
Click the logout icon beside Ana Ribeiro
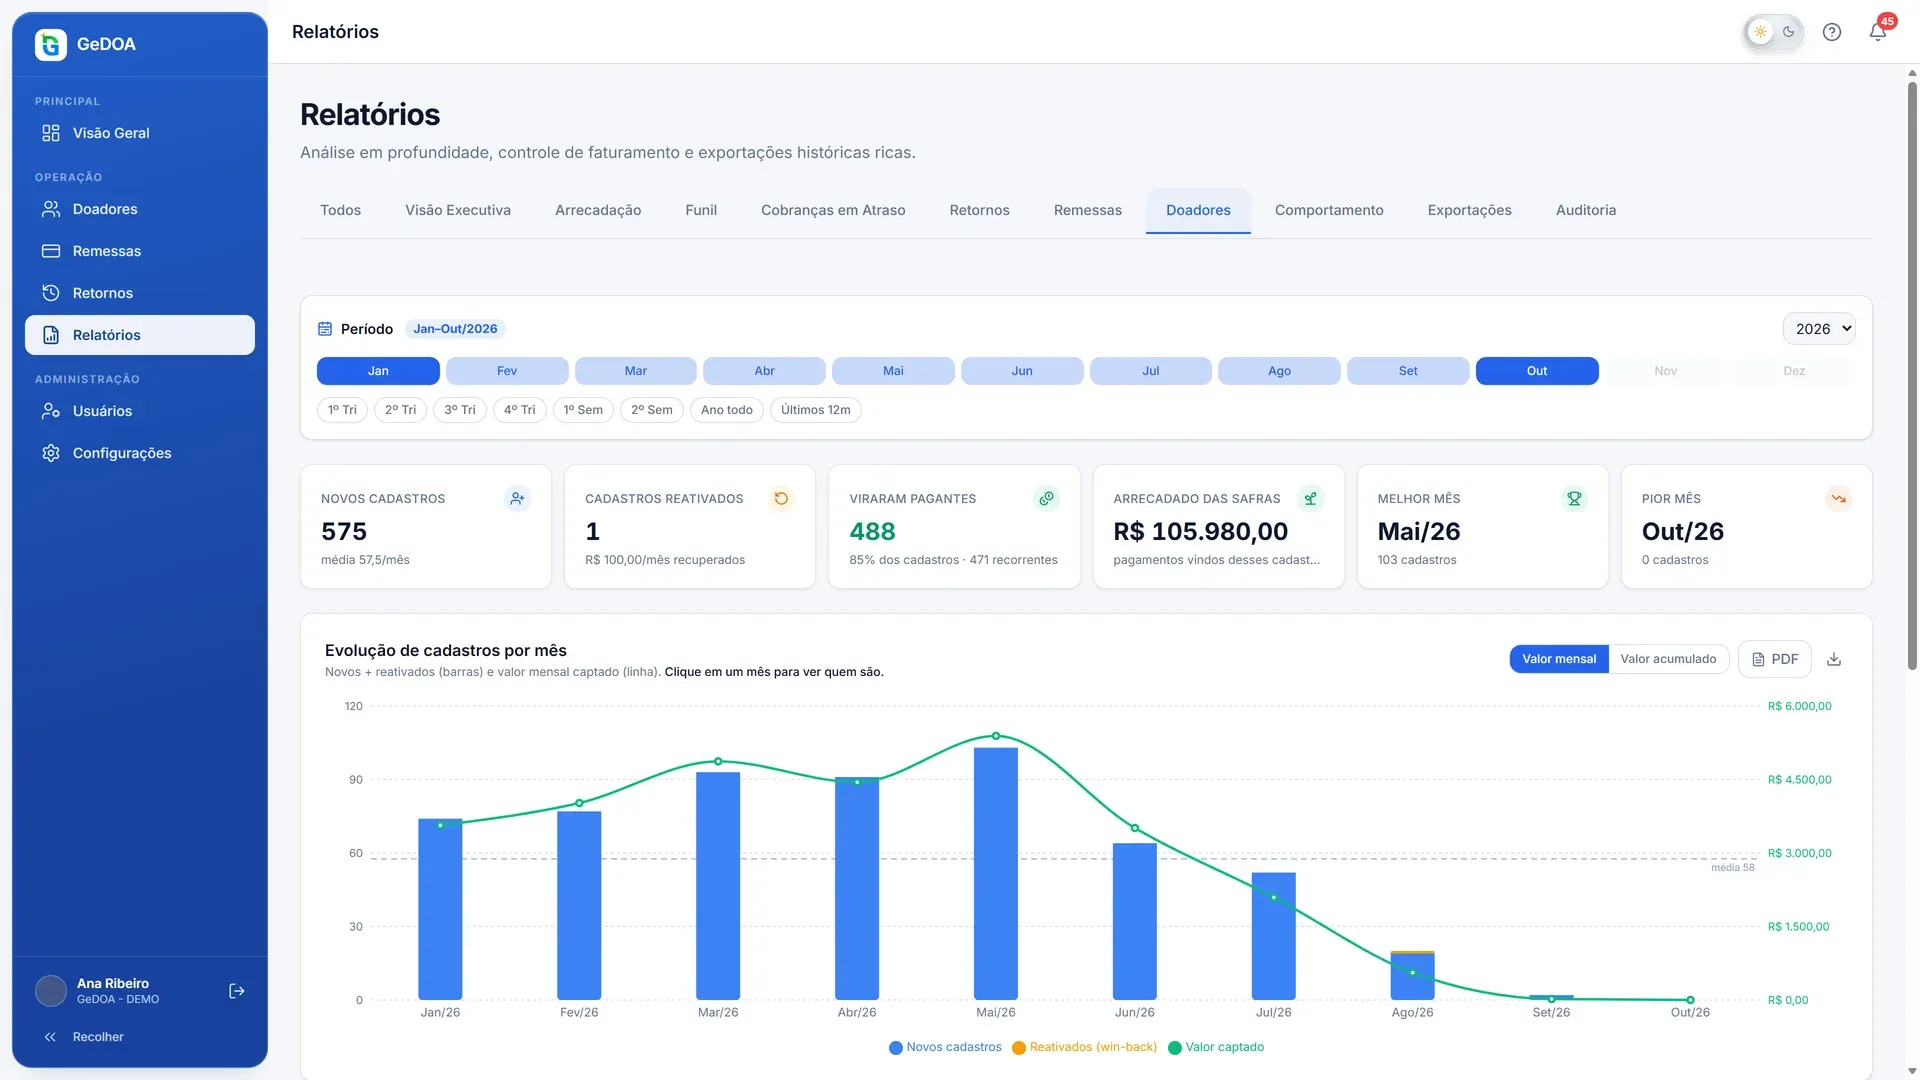[237, 991]
